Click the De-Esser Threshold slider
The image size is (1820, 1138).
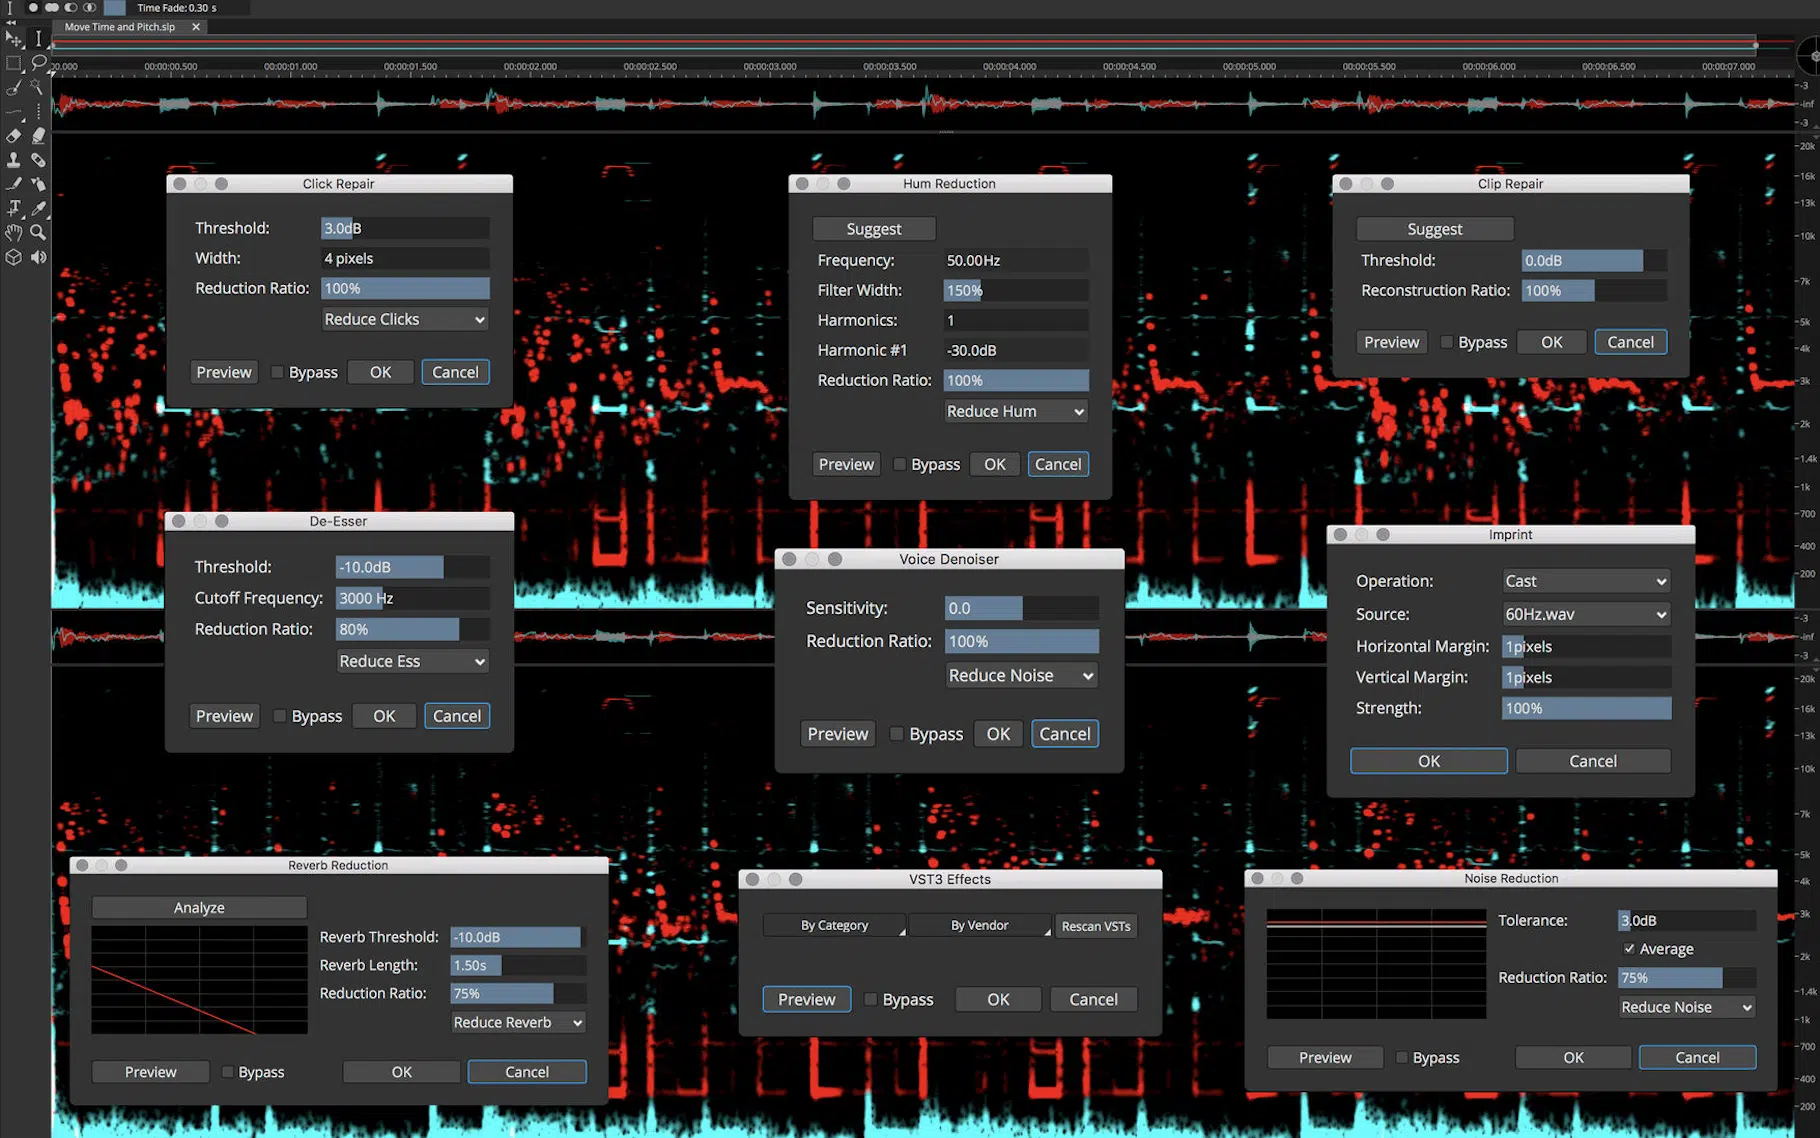coord(412,567)
